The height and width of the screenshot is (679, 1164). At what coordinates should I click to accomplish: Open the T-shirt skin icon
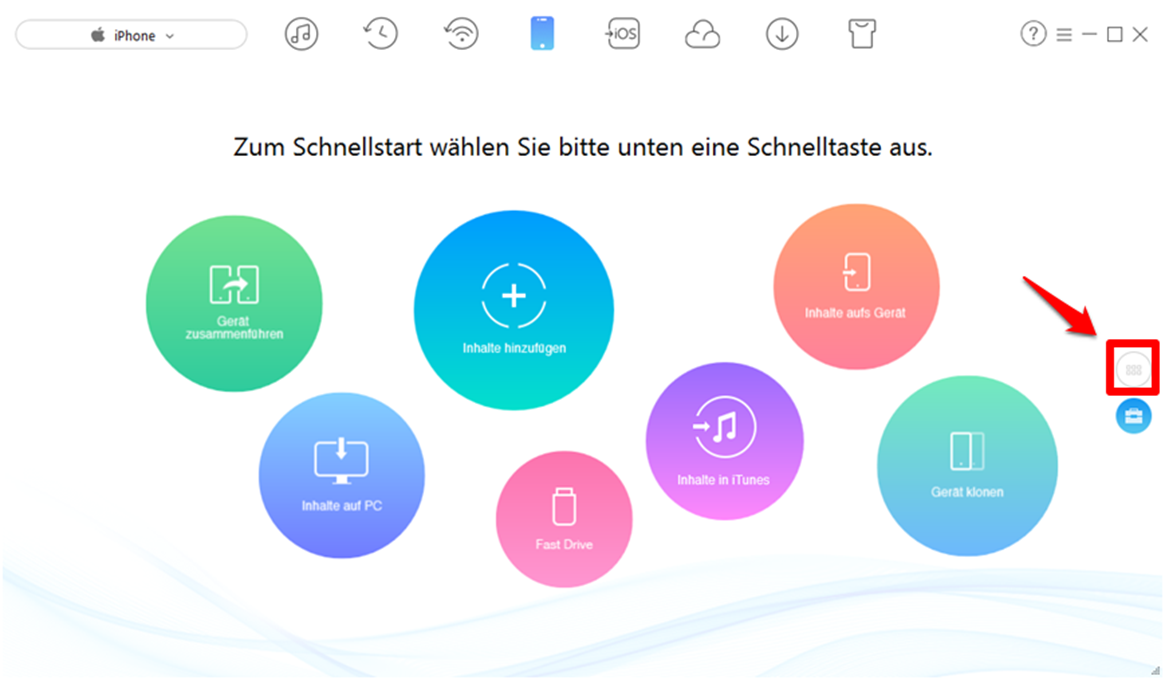(862, 34)
